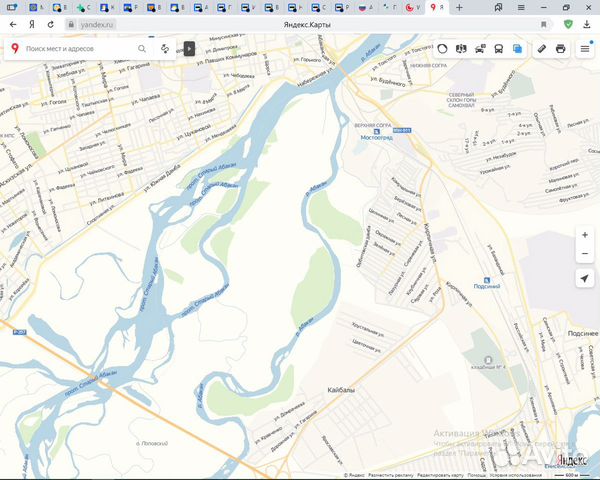
Task: Open the map layers selector
Action: (517, 49)
